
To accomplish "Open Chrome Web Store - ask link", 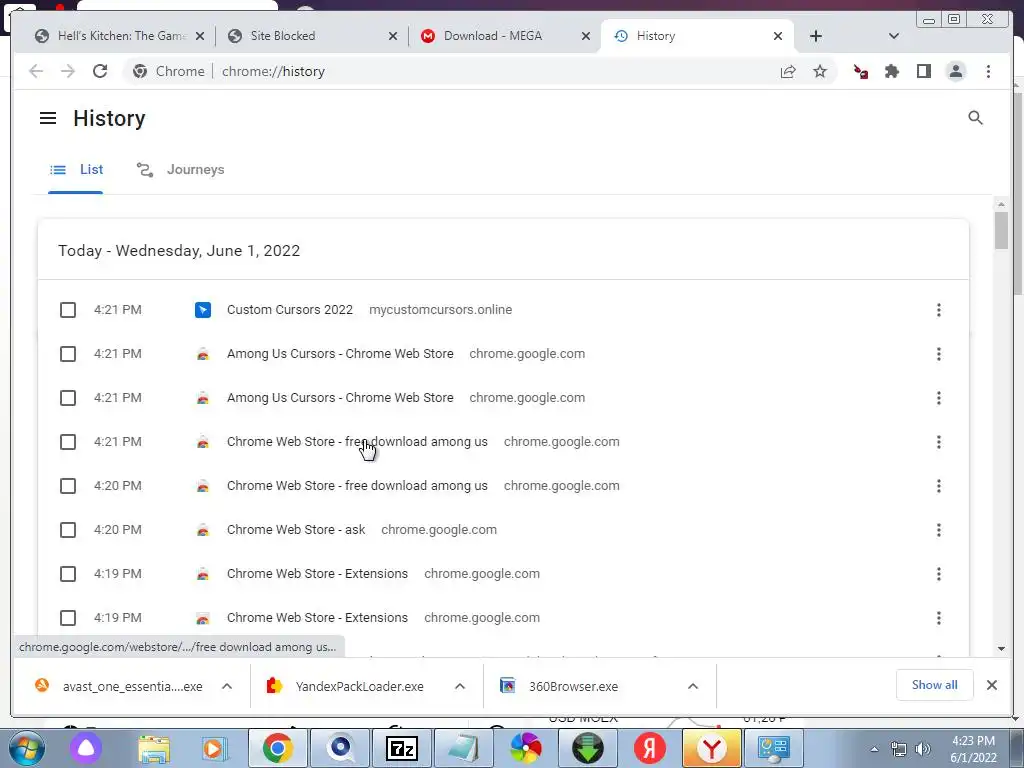I will (x=296, y=530).
